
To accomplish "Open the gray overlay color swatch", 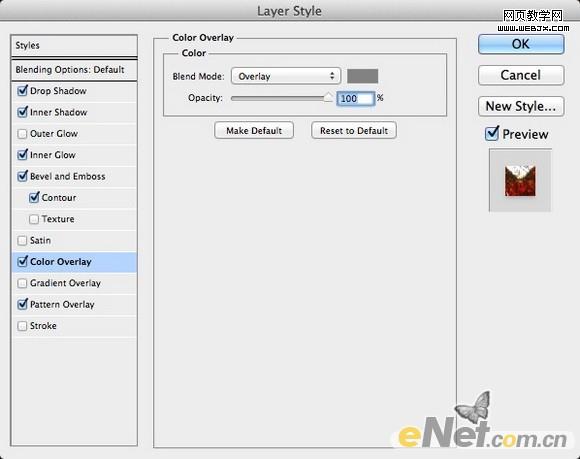I will tap(362, 76).
